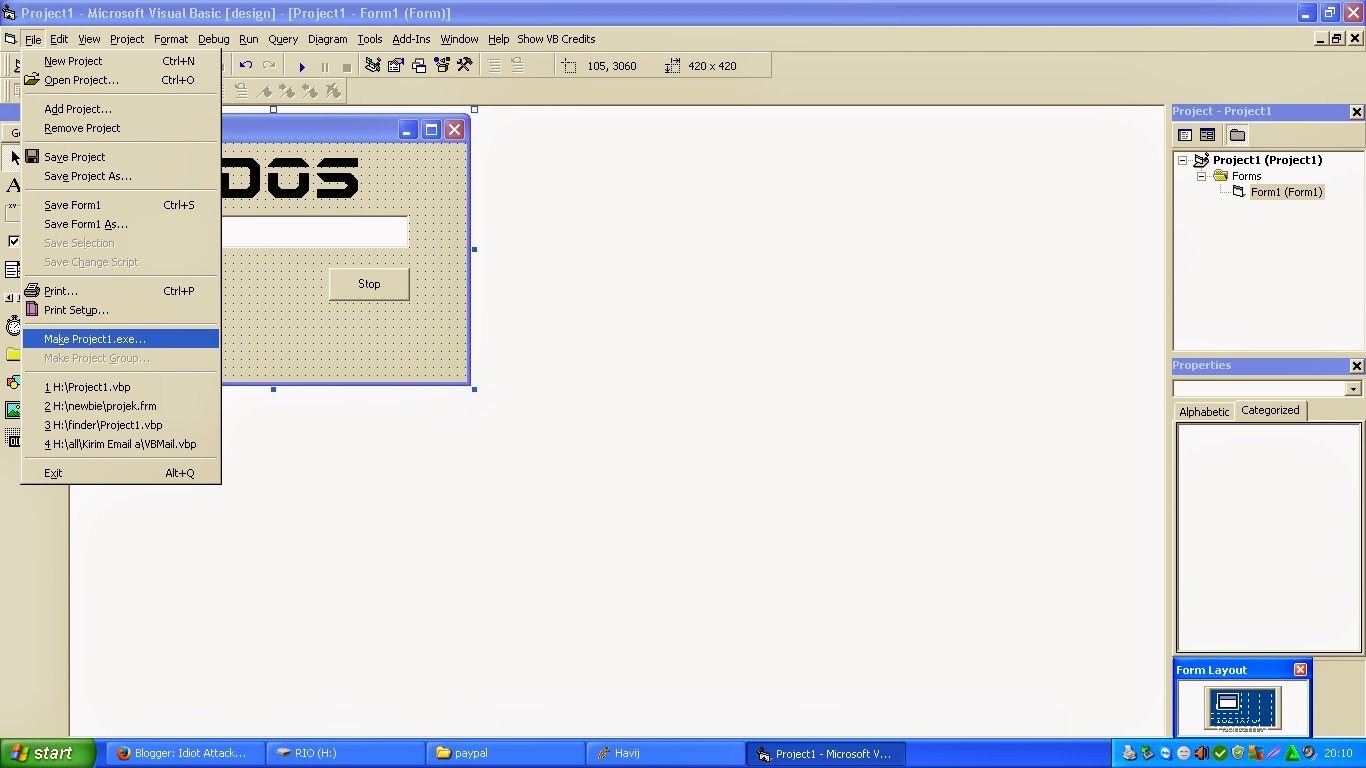The image size is (1366, 768).
Task: Switch to RIO (H:) taskbar window
Action: (347, 753)
